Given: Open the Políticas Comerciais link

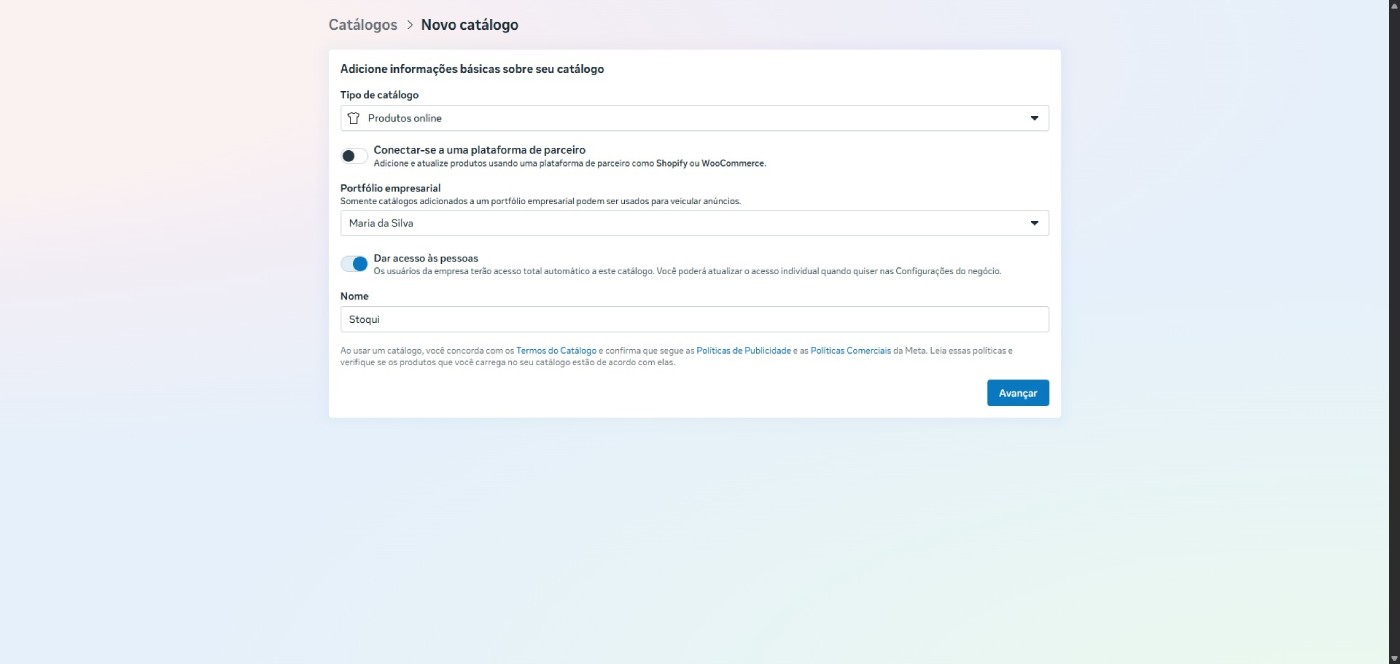Looking at the screenshot, I should pos(850,351).
